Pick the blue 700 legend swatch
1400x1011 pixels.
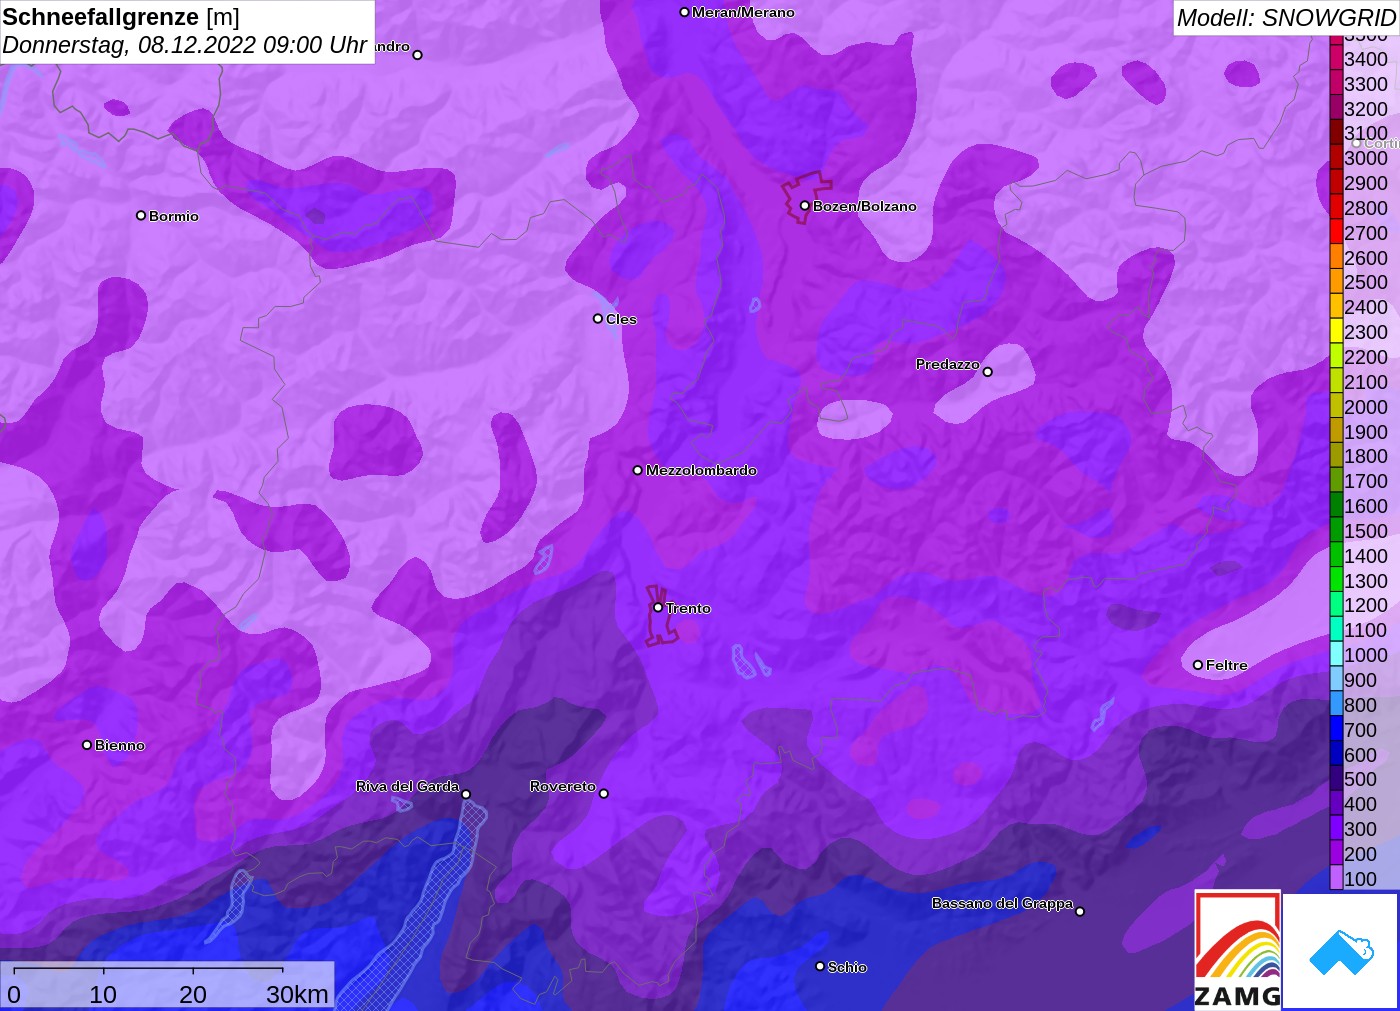(x=1336, y=730)
